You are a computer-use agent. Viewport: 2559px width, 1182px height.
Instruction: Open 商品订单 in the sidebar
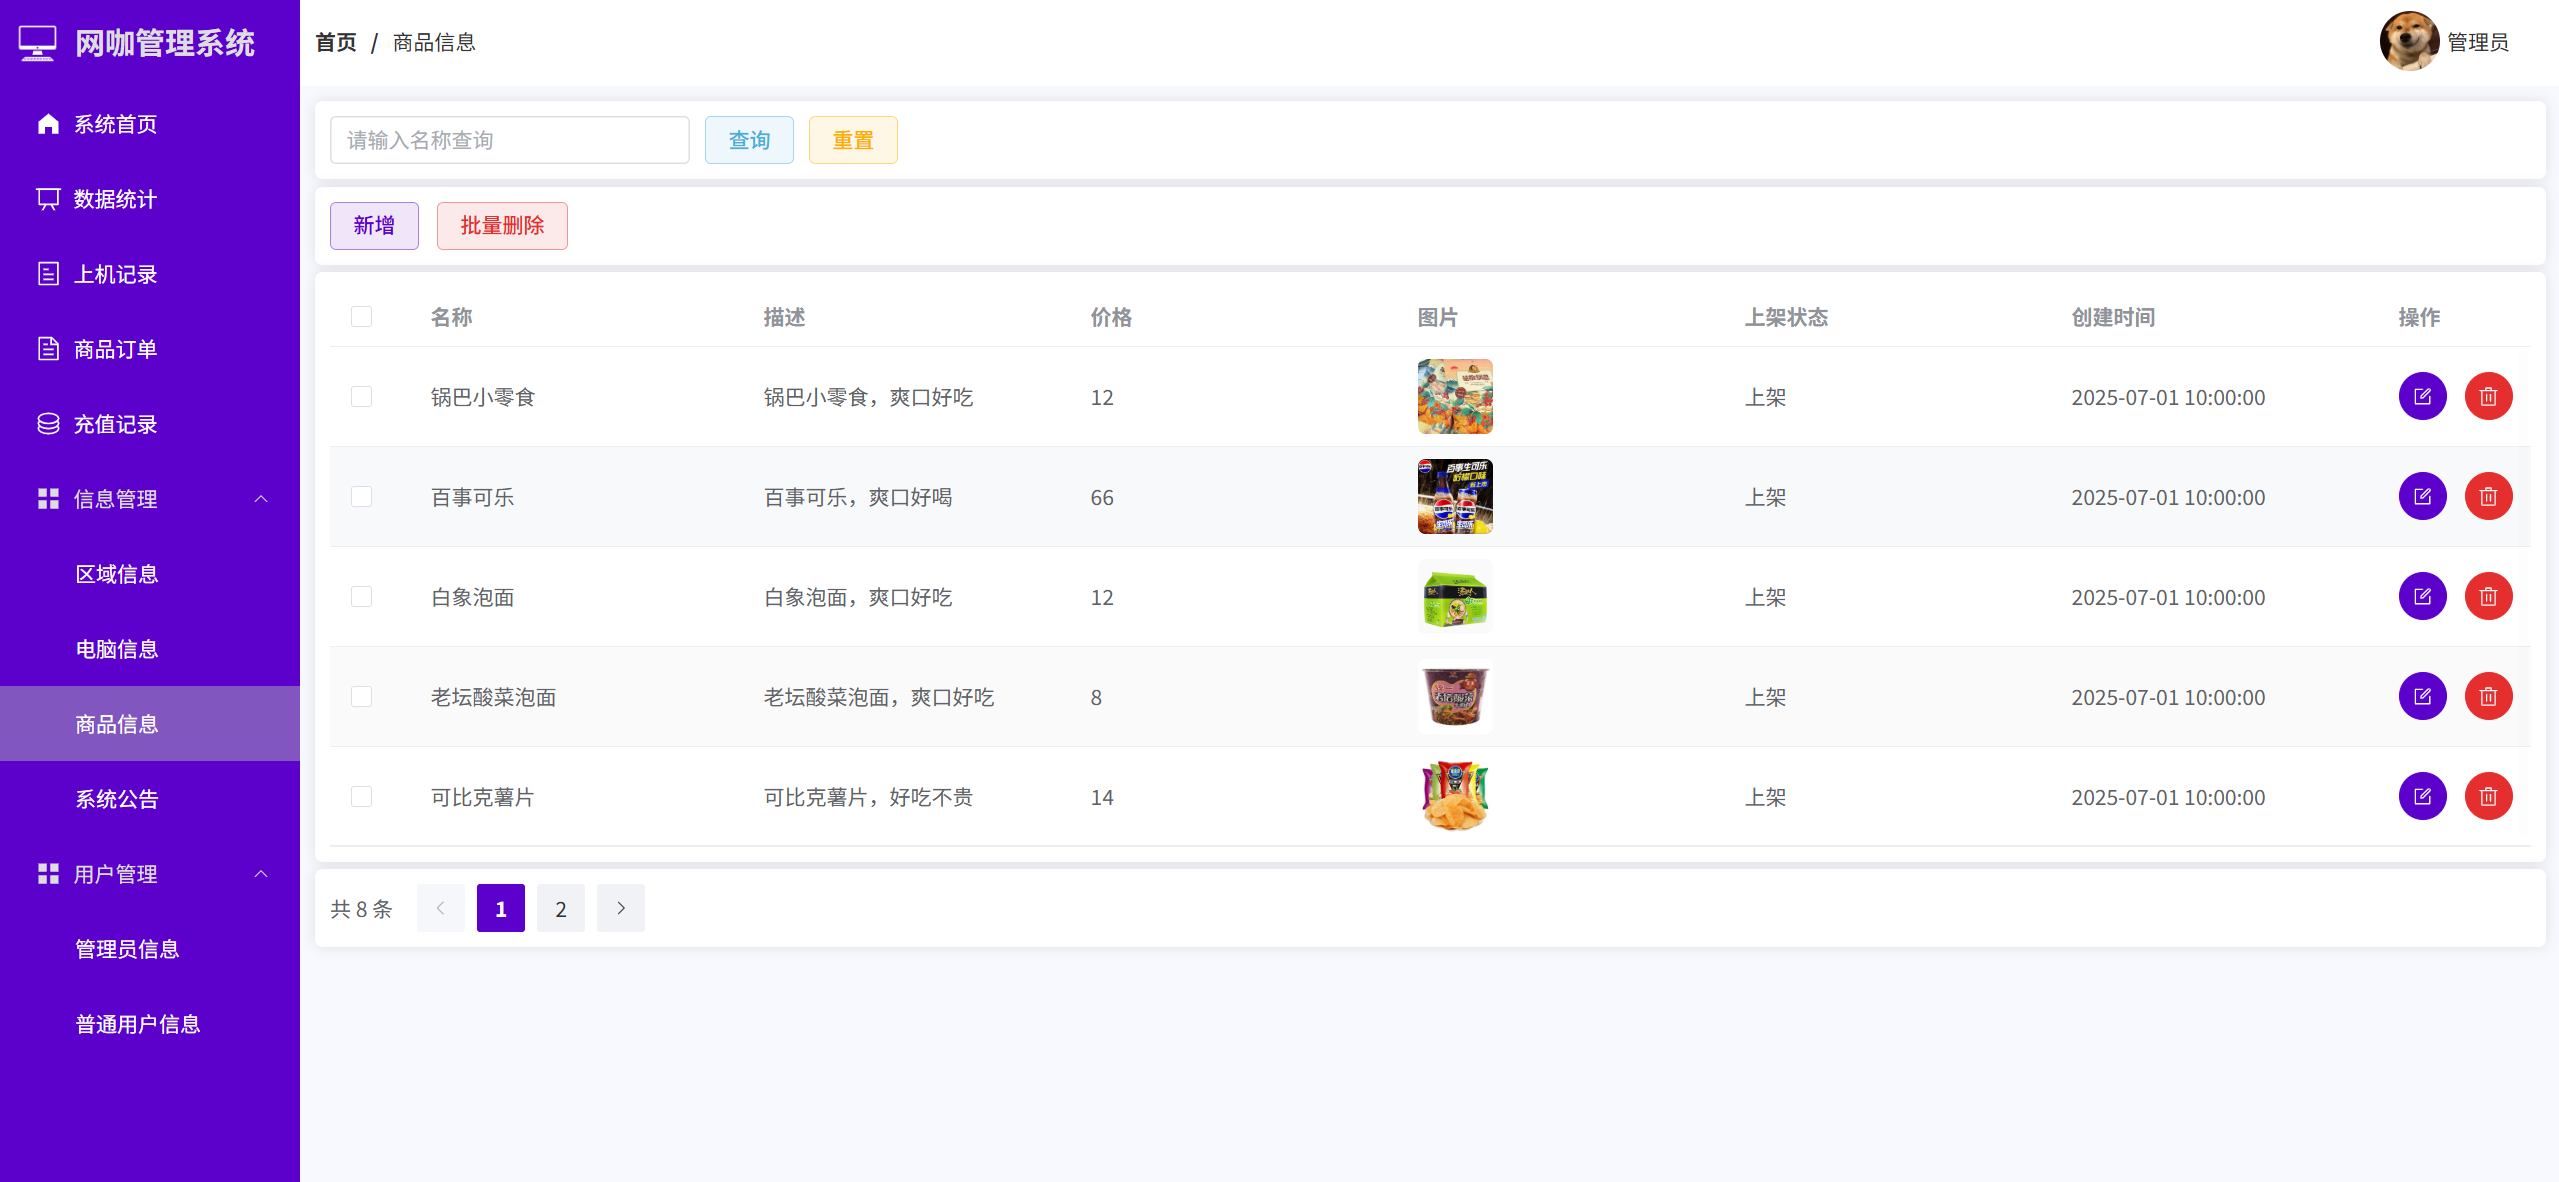(115, 349)
